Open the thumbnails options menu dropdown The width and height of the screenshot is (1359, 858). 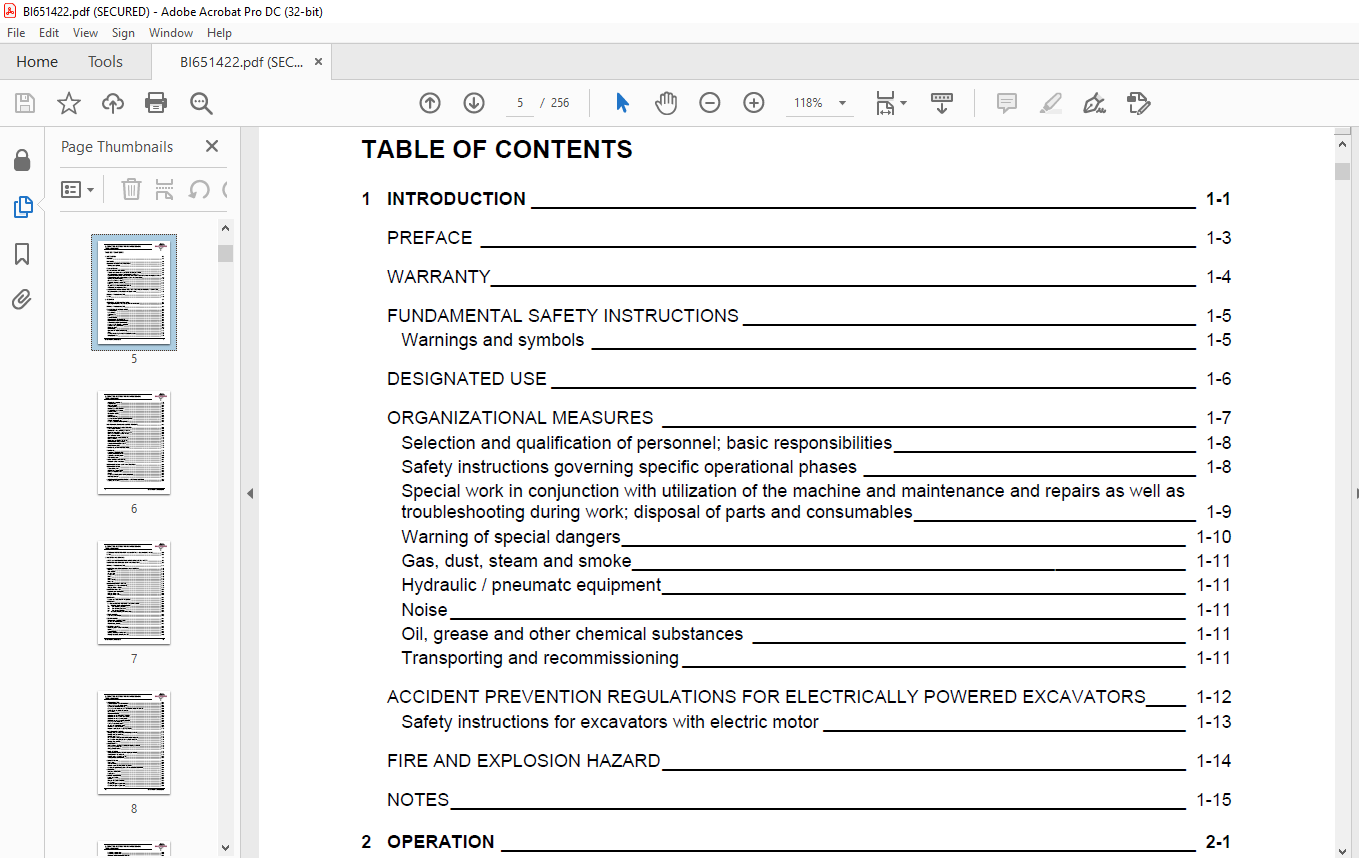(x=77, y=189)
